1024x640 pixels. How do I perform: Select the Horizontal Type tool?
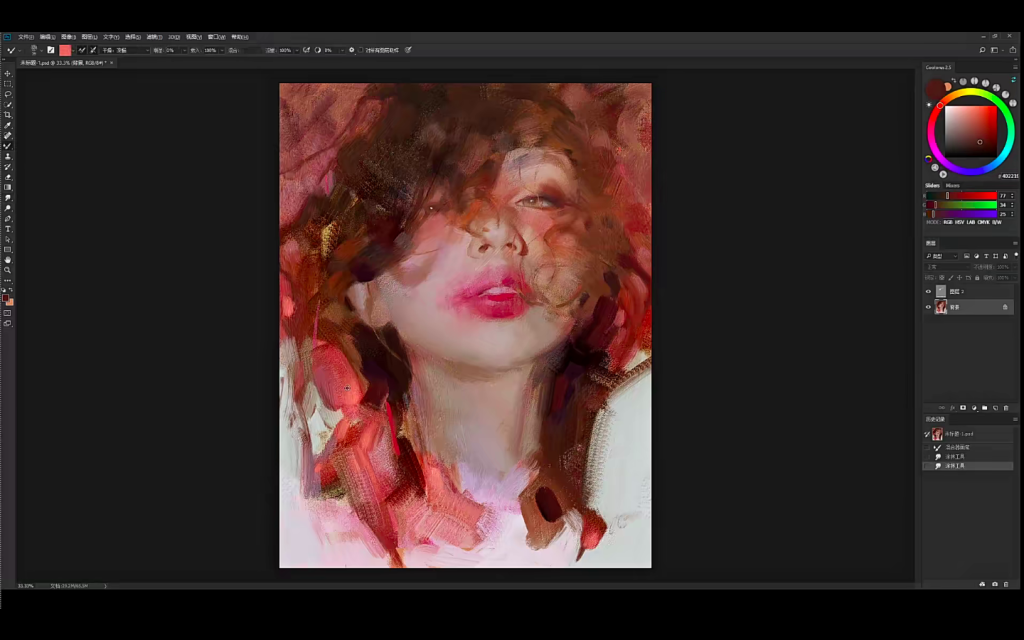(8, 229)
